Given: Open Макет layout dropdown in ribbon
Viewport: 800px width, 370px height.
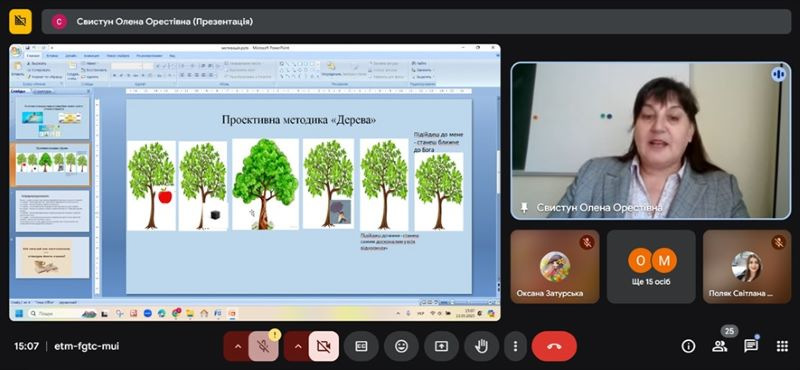Looking at the screenshot, I should (x=90, y=64).
